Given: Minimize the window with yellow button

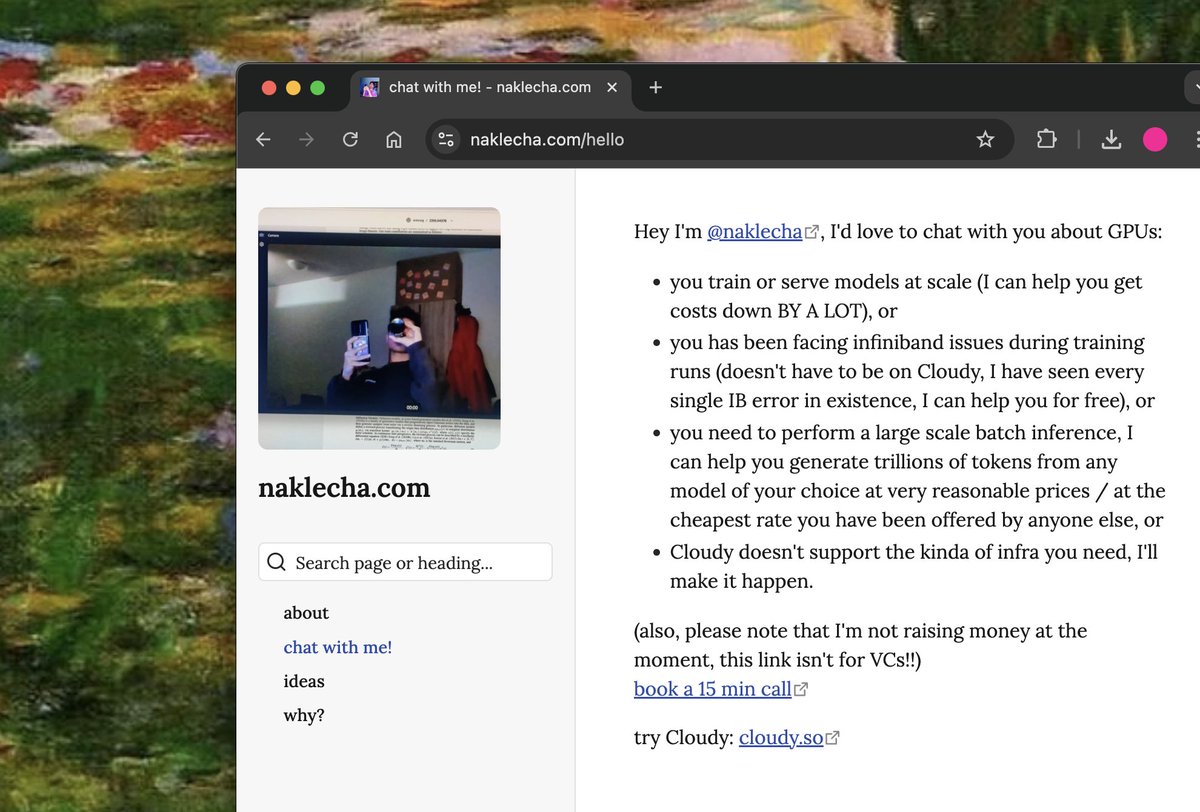Looking at the screenshot, I should tap(293, 87).
